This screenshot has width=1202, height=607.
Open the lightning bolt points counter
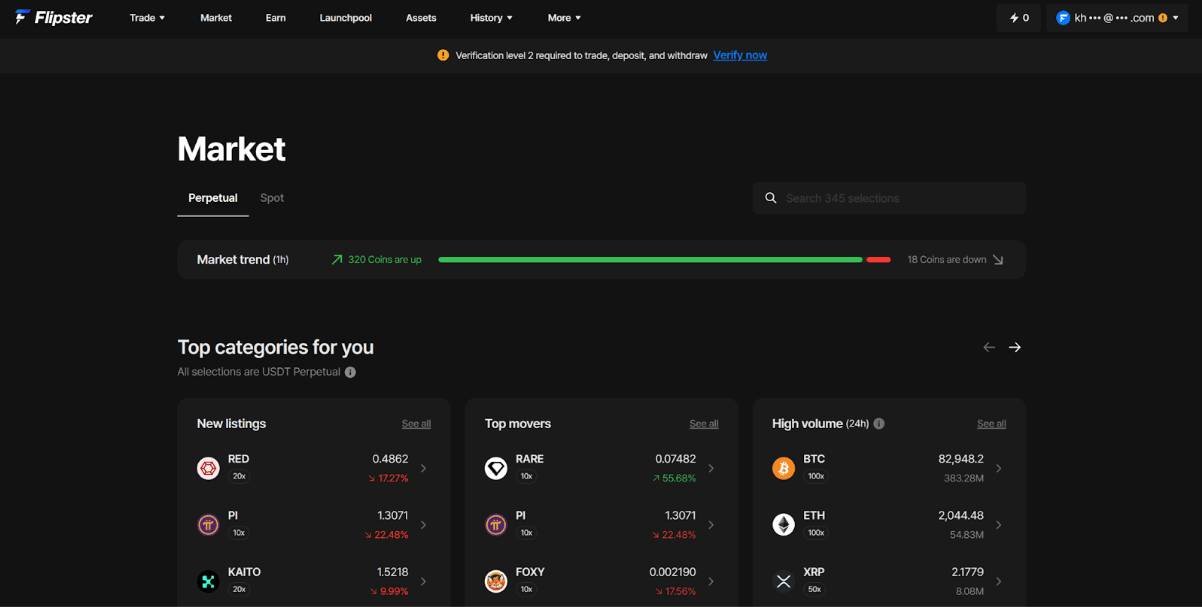pyautogui.click(x=1019, y=18)
